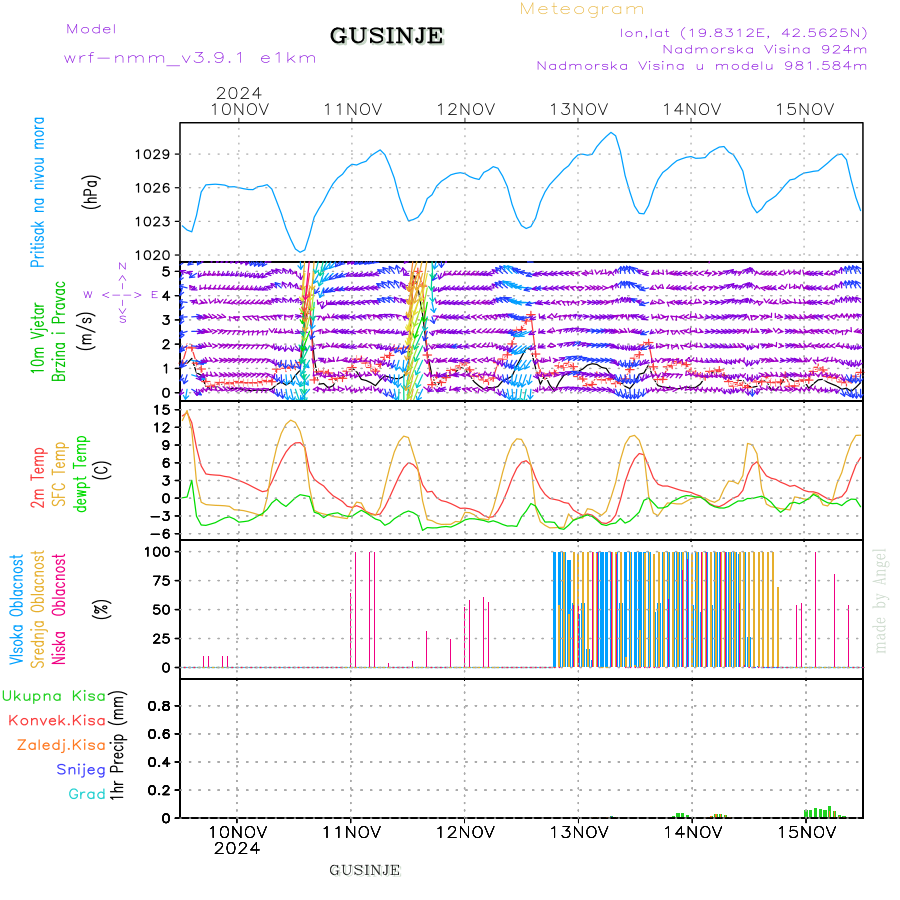Click the 15 temperature tick label
This screenshot has height=900, width=900.
point(161,410)
